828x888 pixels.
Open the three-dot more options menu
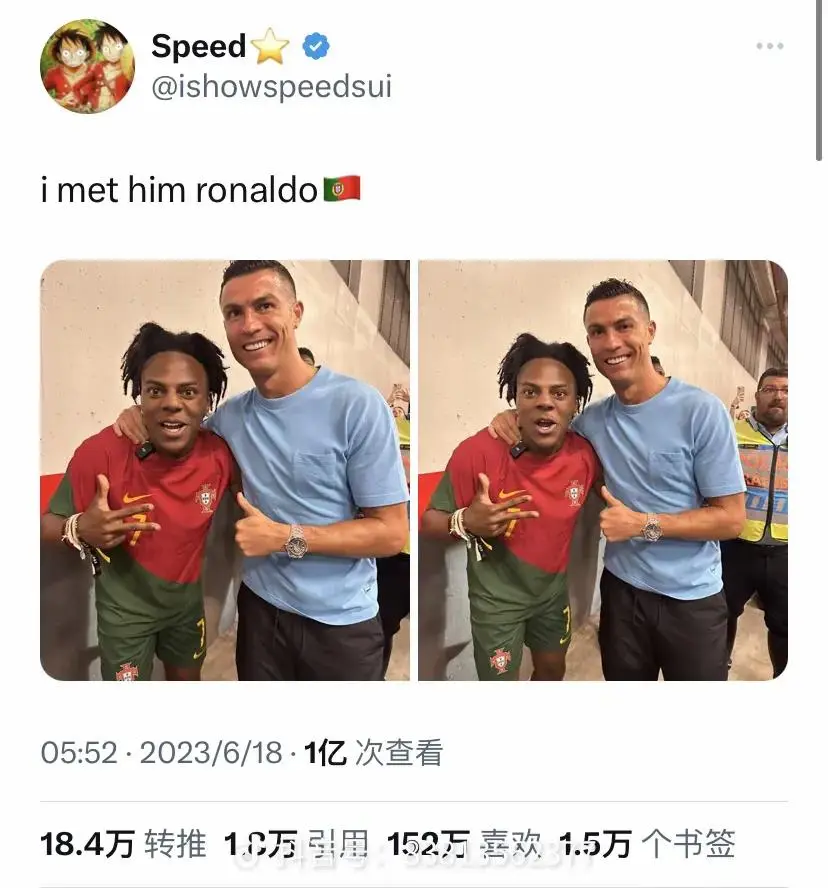point(770,46)
